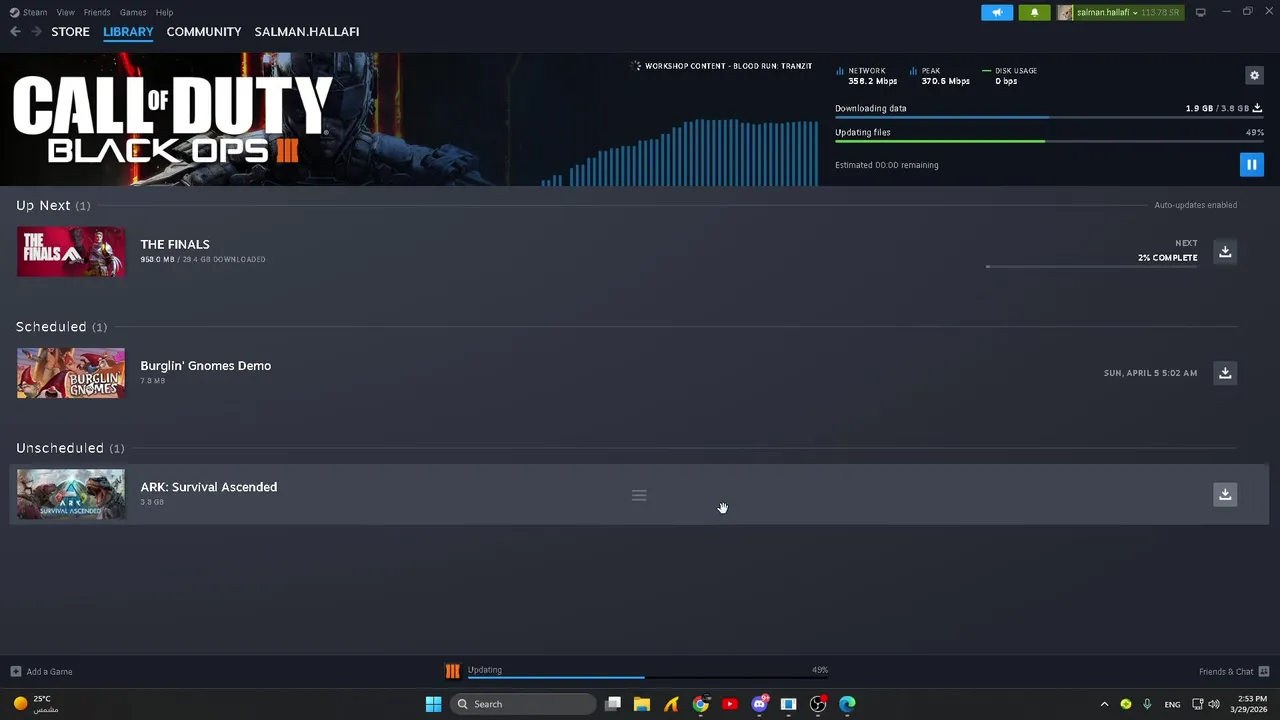1280x720 pixels.
Task: Download ARK: Survival Ascended now
Action: tap(1225, 494)
